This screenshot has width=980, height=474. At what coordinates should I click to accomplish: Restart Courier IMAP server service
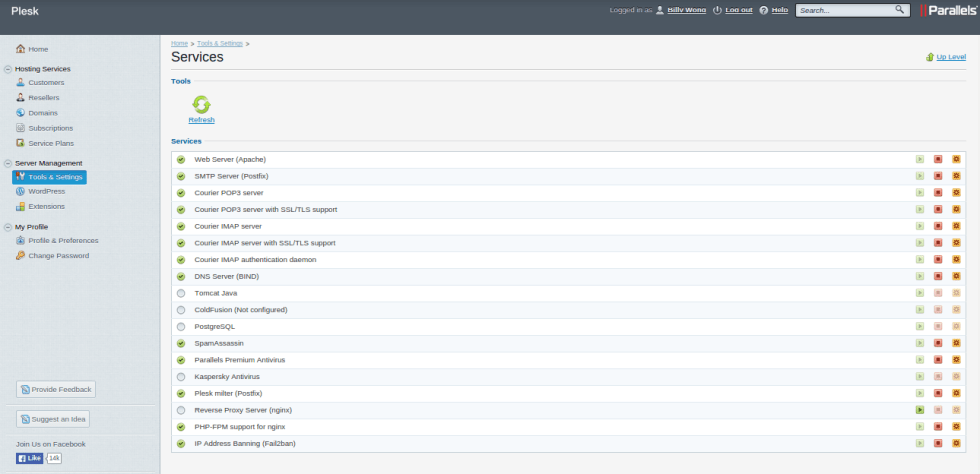click(x=956, y=226)
